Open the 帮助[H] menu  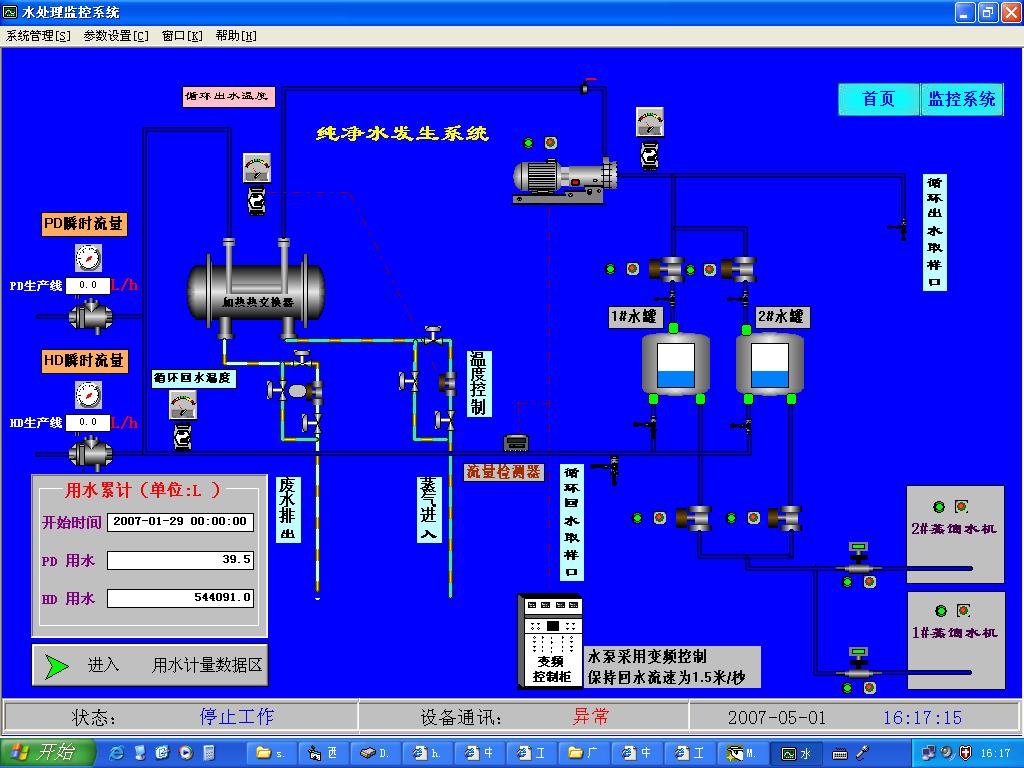(236, 36)
